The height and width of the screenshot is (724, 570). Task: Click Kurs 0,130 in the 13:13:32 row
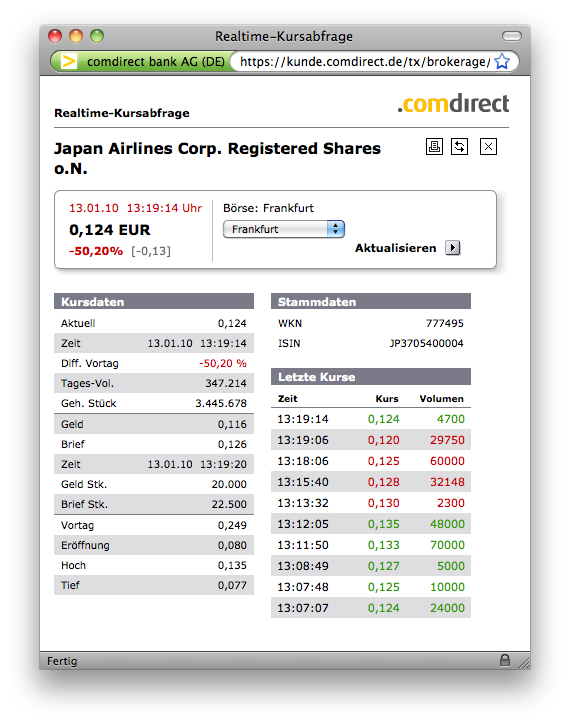point(383,503)
